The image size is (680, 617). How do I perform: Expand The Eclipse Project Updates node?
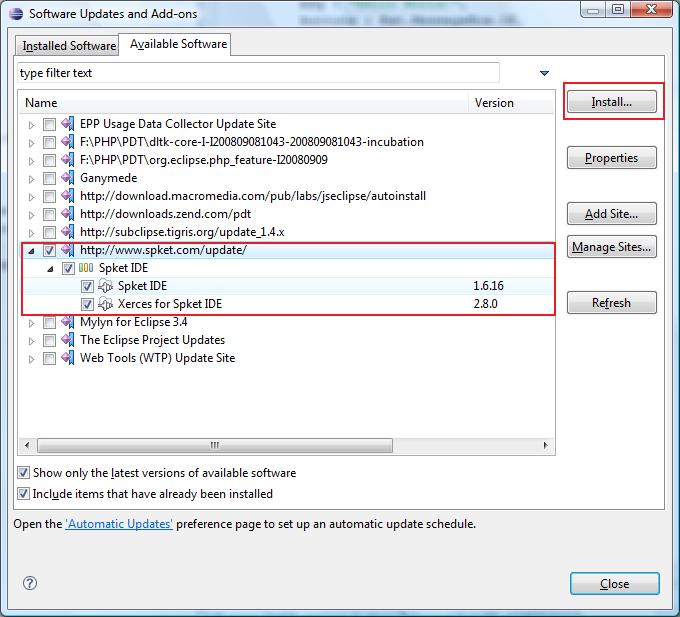tap(31, 341)
